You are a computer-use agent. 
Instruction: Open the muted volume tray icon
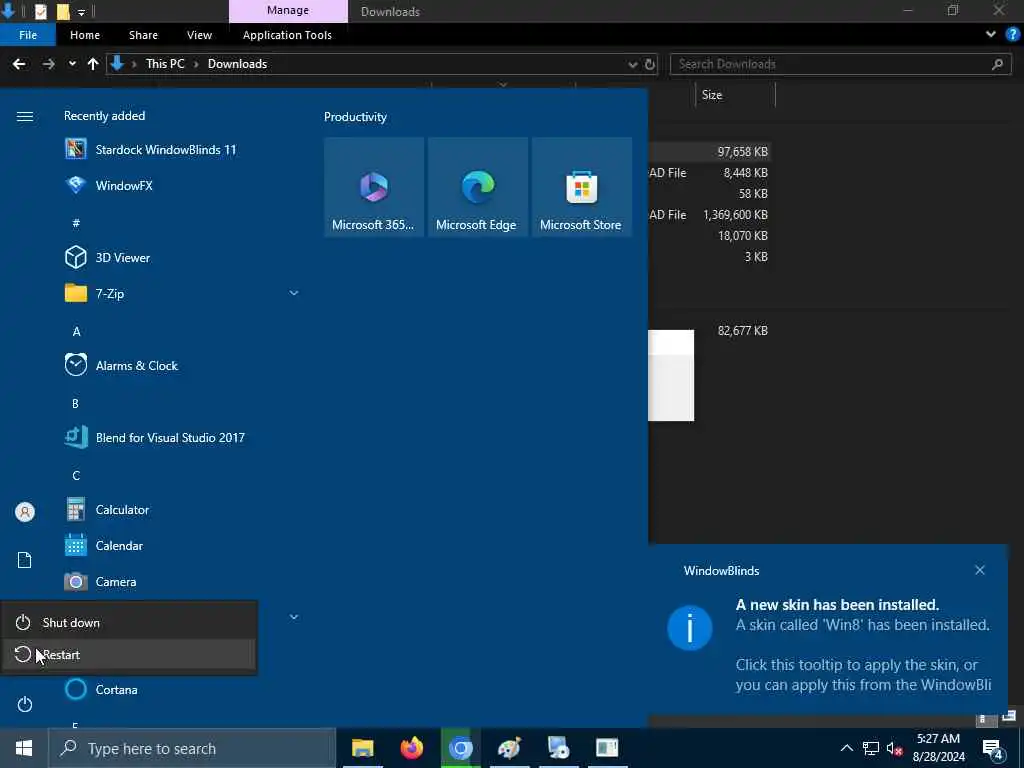coord(894,748)
